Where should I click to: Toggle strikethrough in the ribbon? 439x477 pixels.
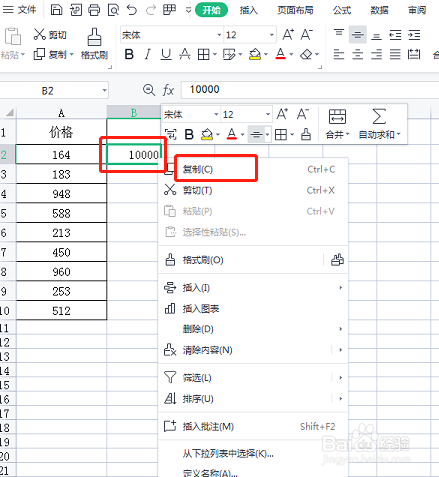click(x=185, y=54)
